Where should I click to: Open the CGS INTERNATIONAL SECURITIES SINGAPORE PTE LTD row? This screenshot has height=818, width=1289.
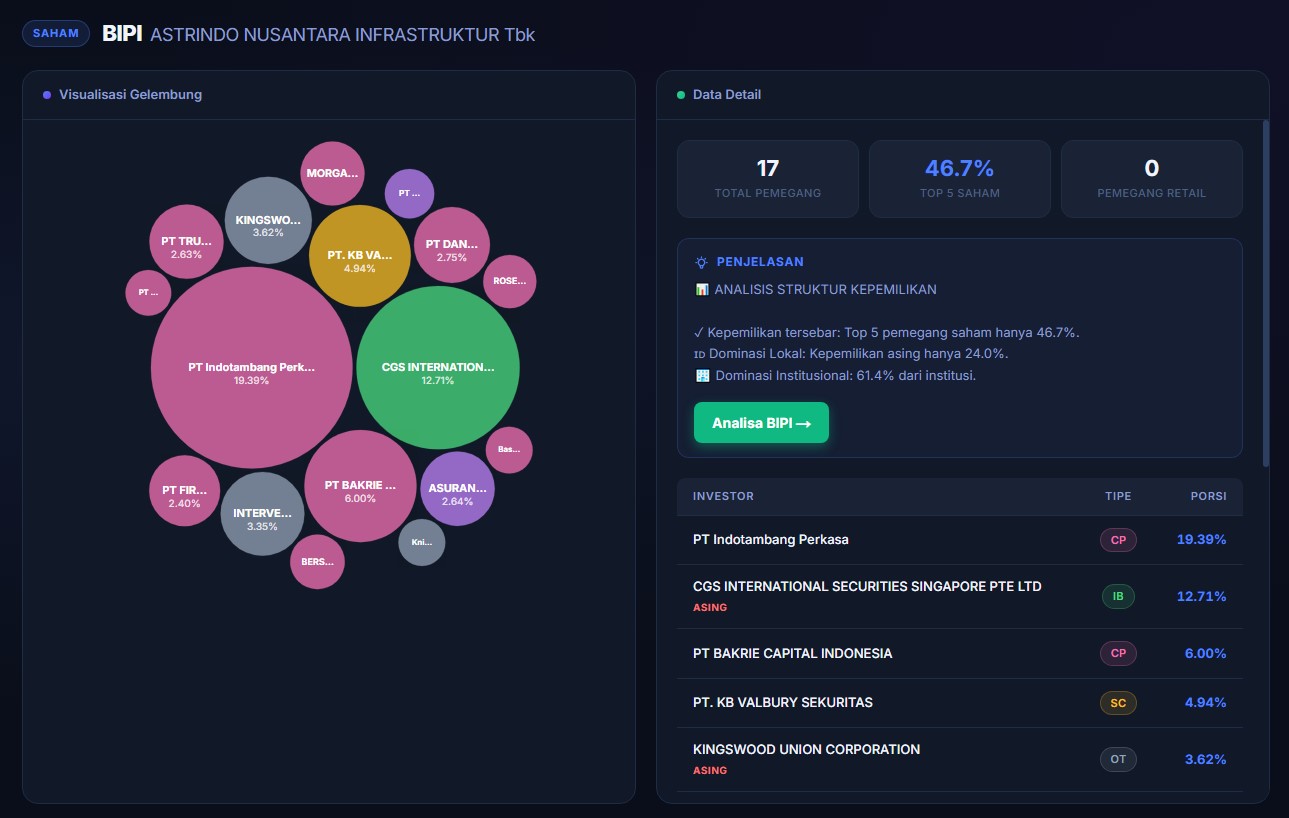point(960,597)
